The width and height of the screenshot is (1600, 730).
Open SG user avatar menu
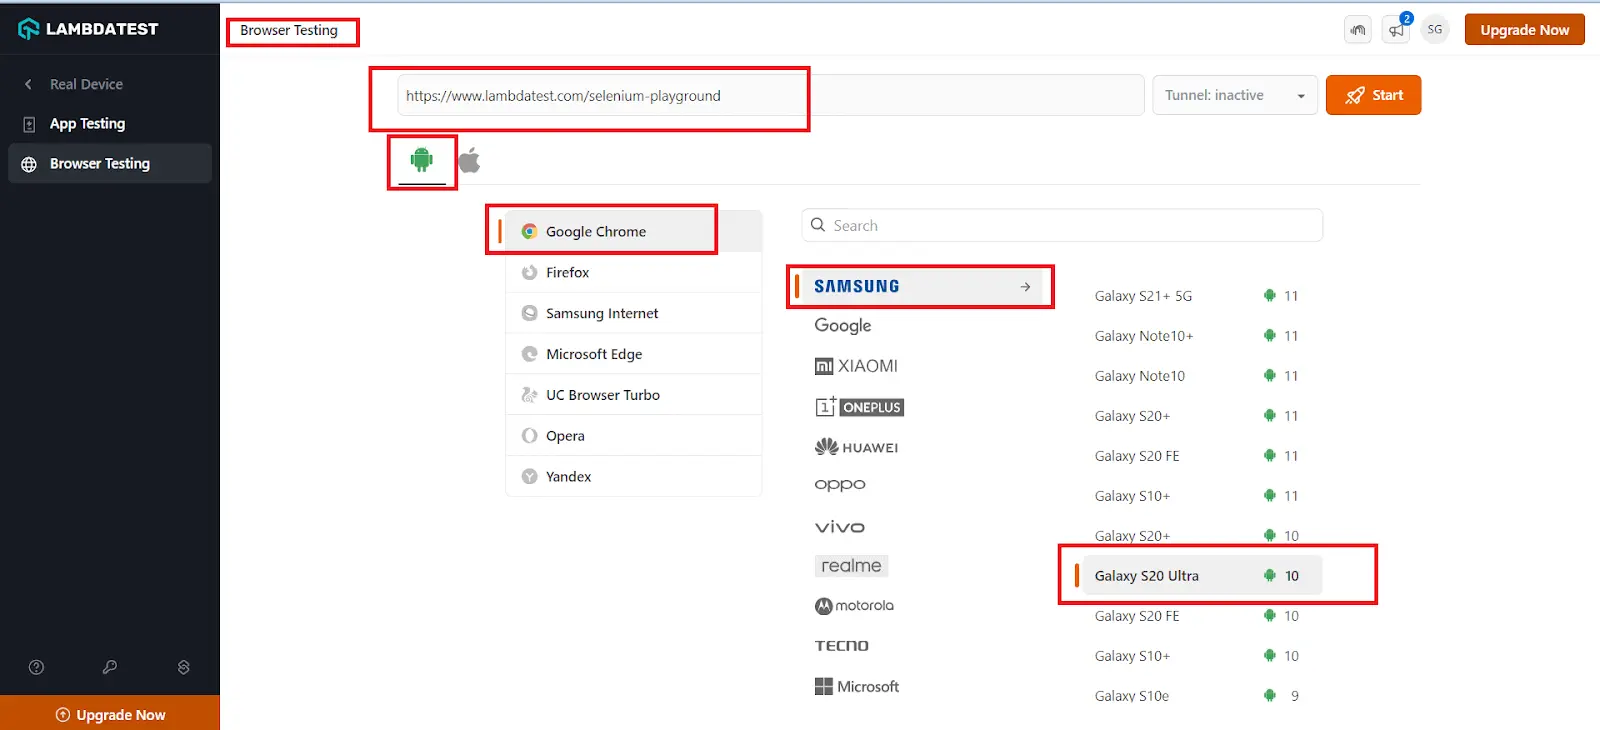(x=1435, y=30)
